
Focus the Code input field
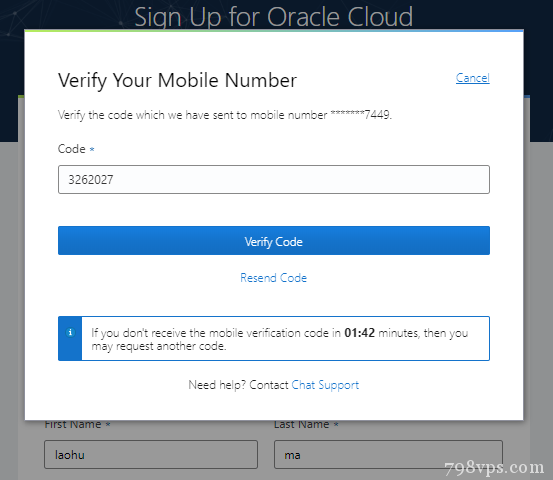coord(274,180)
